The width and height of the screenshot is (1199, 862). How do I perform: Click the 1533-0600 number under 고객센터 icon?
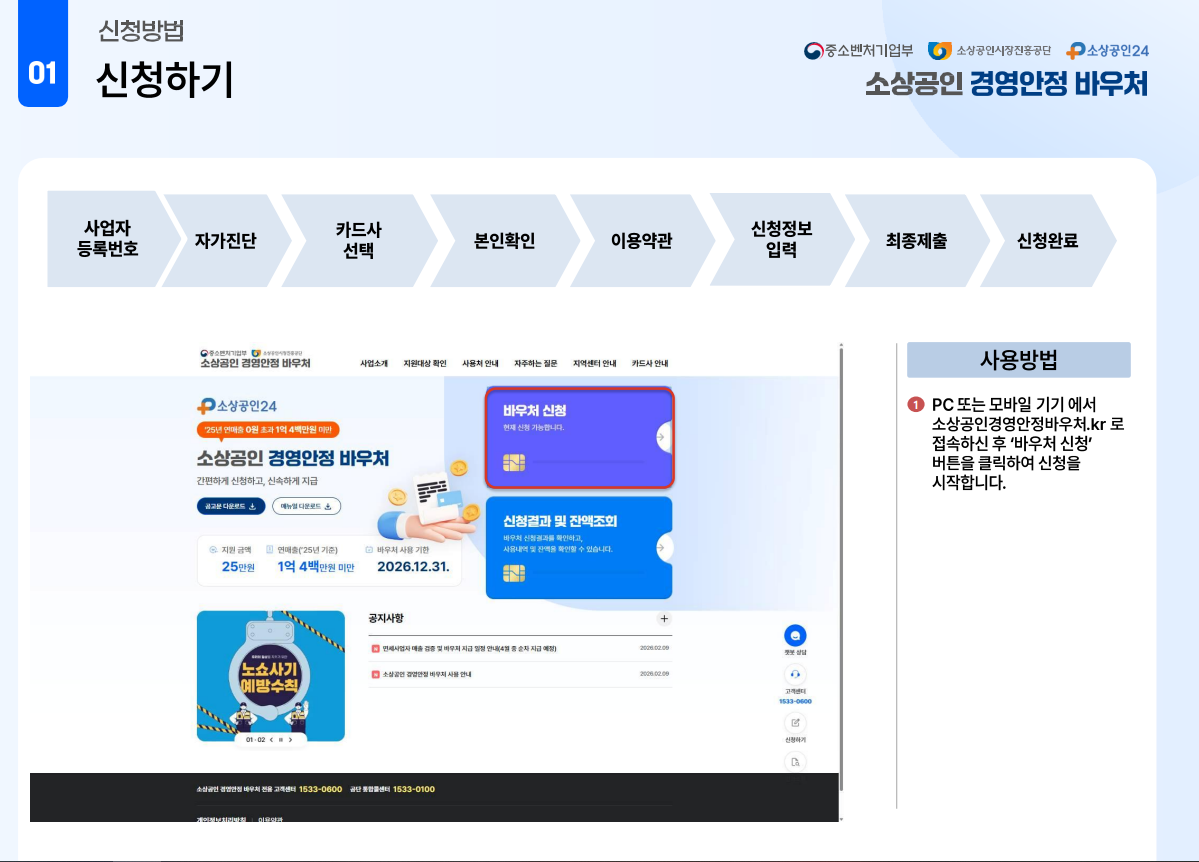point(795,701)
